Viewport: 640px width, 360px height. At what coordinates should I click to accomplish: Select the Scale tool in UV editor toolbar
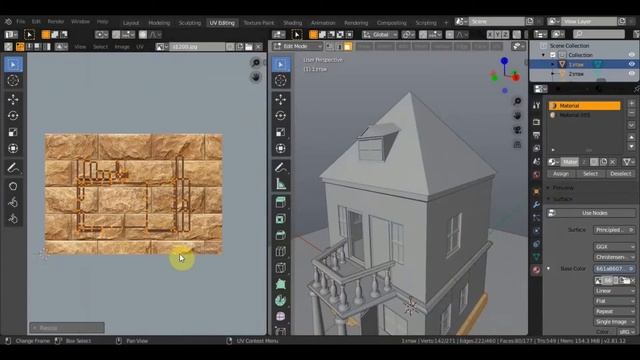(x=13, y=132)
